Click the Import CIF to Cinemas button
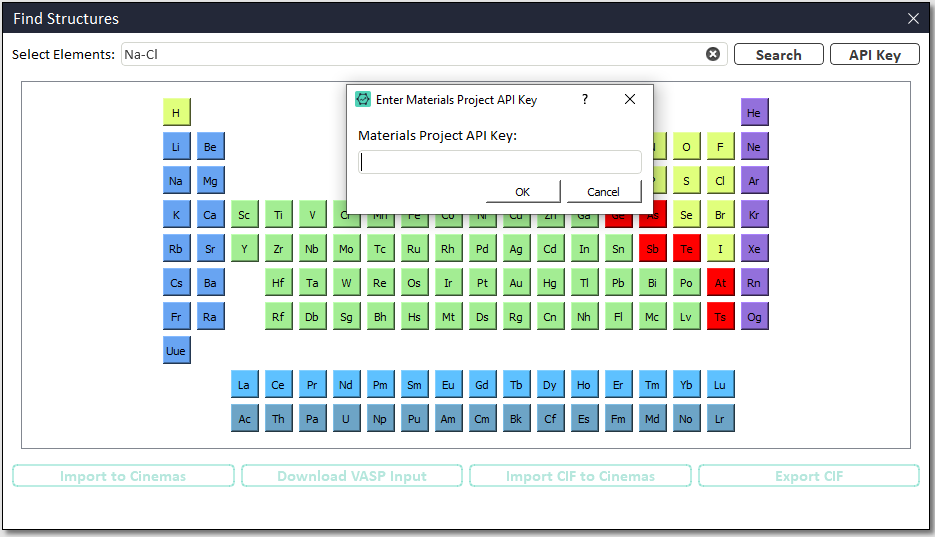935x537 pixels. tap(580, 476)
